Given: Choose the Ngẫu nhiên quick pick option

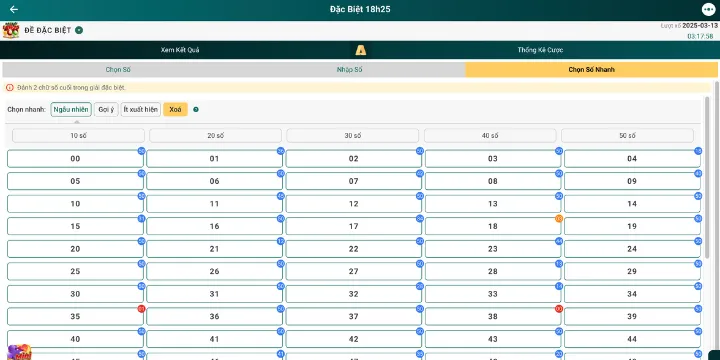Looking at the screenshot, I should point(71,110).
